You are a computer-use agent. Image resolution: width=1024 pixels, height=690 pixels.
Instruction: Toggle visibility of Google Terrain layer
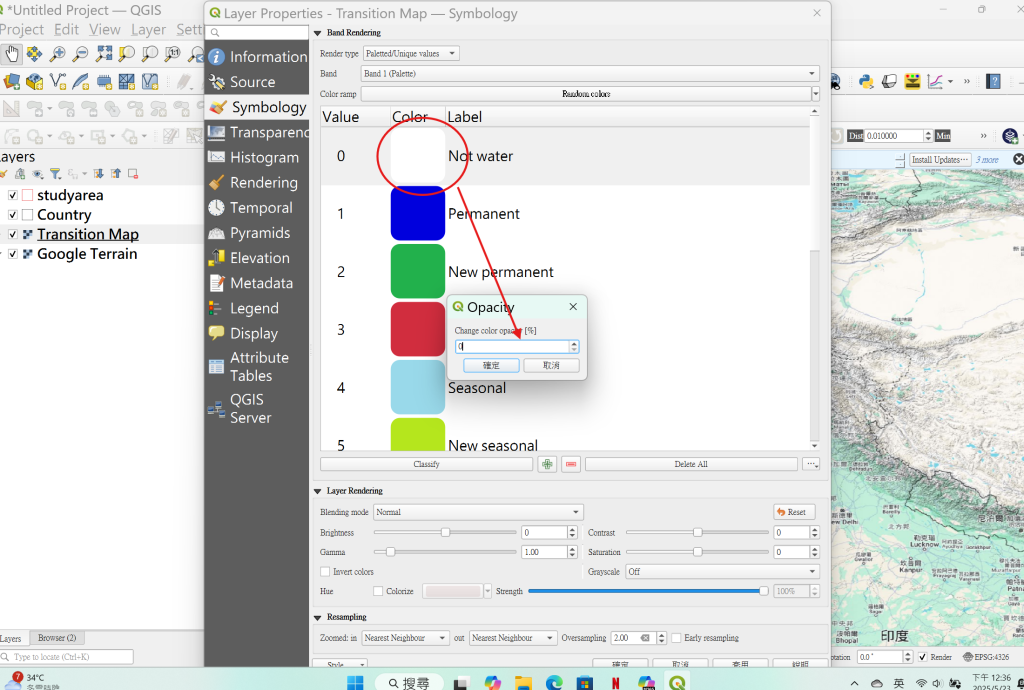(x=12, y=254)
